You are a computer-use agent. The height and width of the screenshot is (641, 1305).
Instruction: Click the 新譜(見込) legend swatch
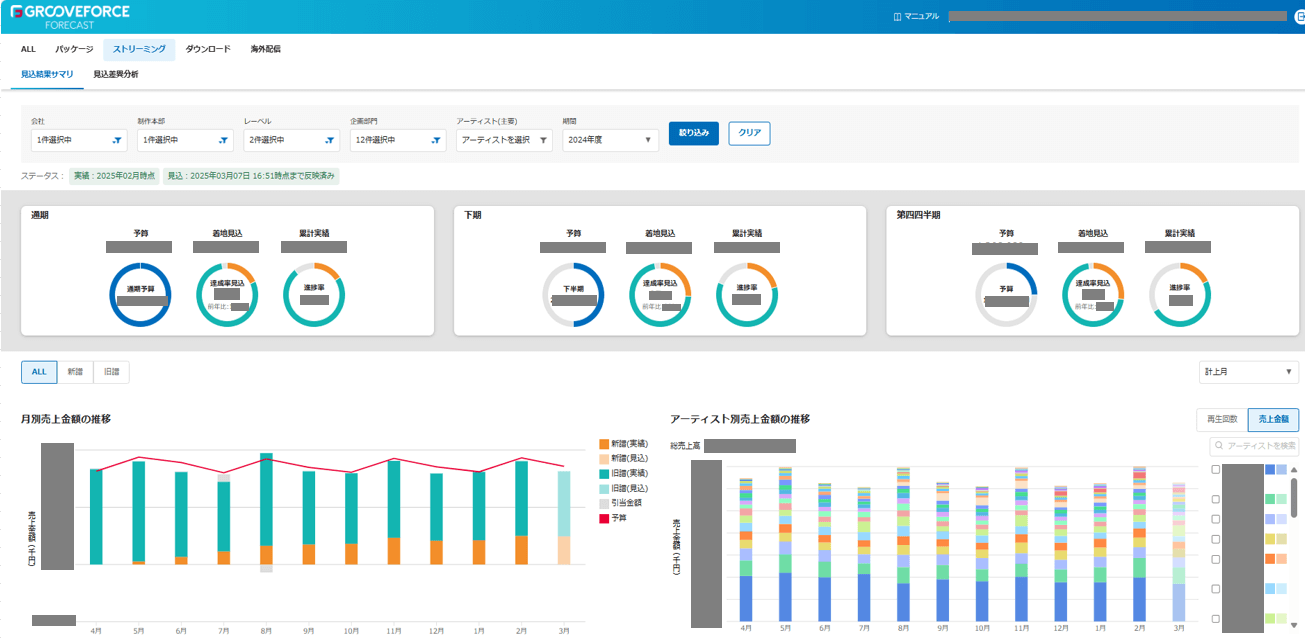tap(604, 458)
